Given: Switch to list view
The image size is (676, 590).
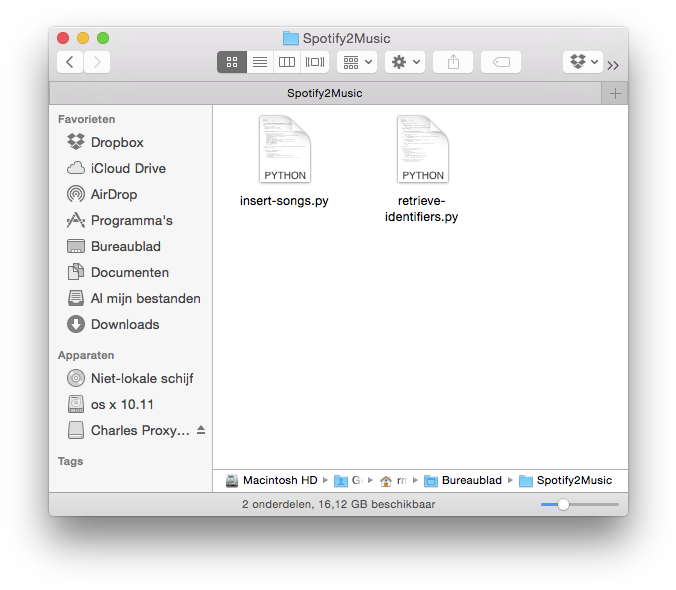Looking at the screenshot, I should coord(260,62).
